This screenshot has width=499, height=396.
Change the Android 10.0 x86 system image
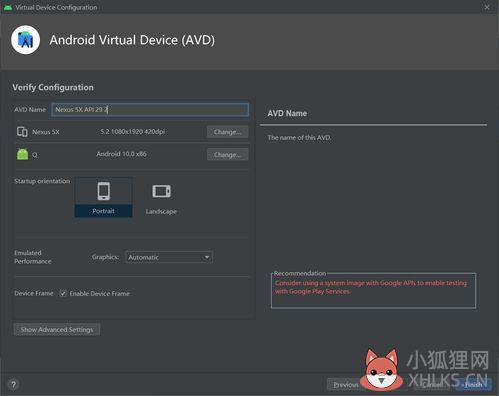[x=227, y=155]
